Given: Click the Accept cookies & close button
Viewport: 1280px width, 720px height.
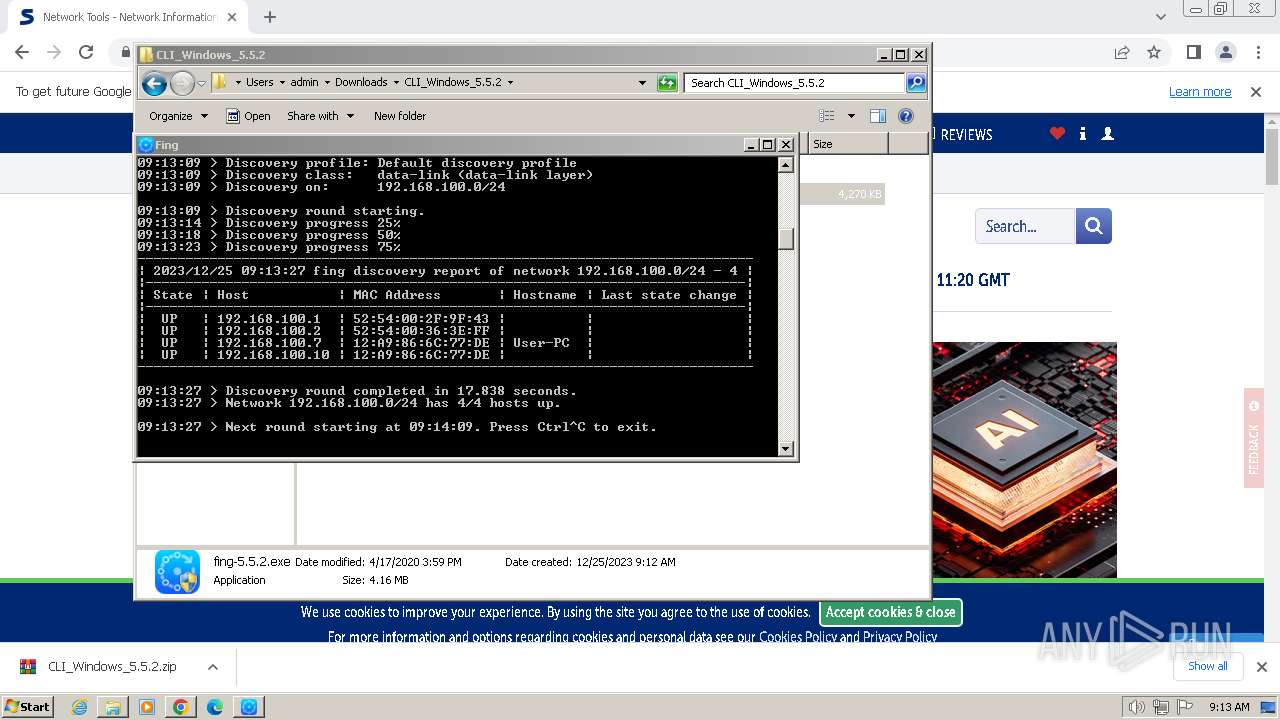Looking at the screenshot, I should click(890, 612).
